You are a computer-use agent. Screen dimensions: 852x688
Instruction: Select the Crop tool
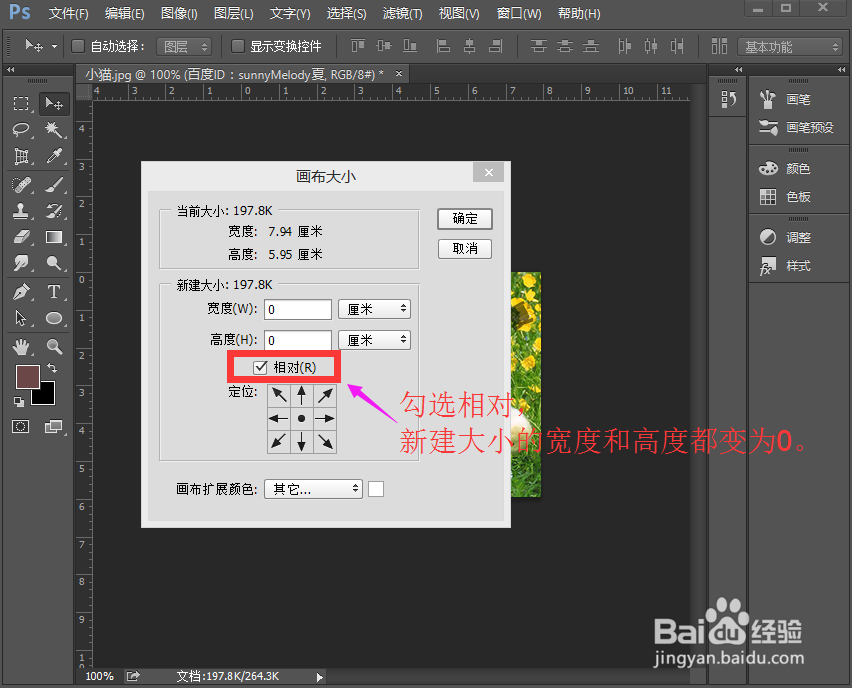click(x=21, y=157)
